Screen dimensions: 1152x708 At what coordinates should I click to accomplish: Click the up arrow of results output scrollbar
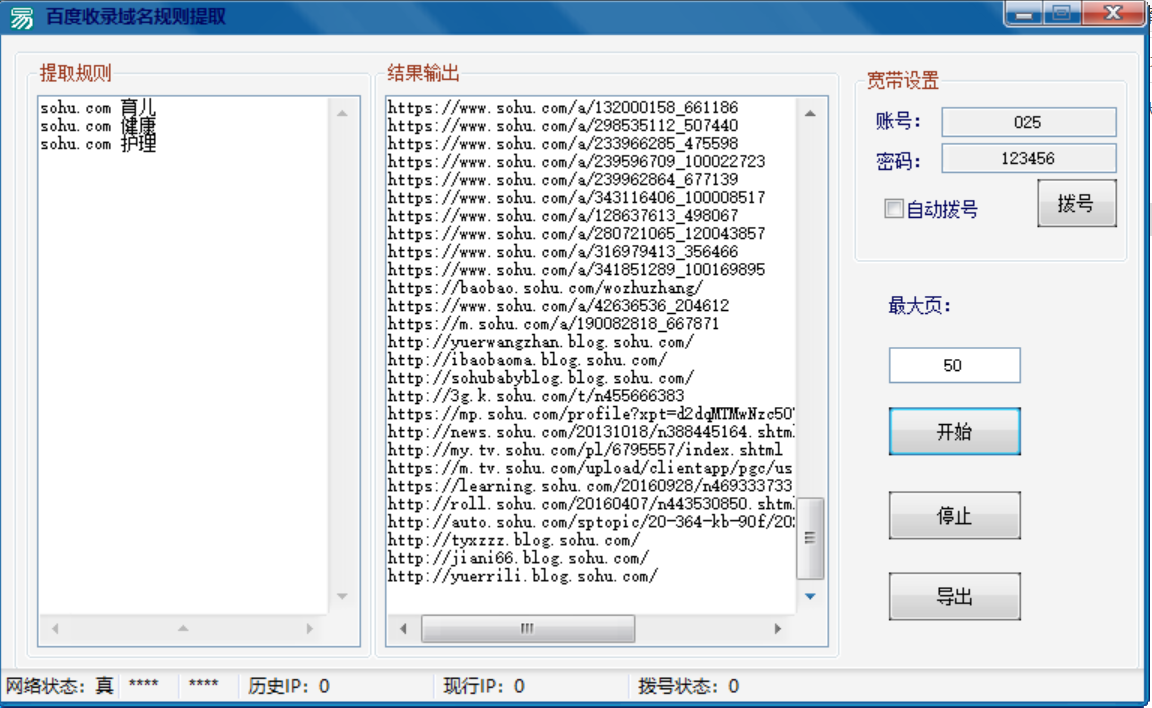point(810,113)
